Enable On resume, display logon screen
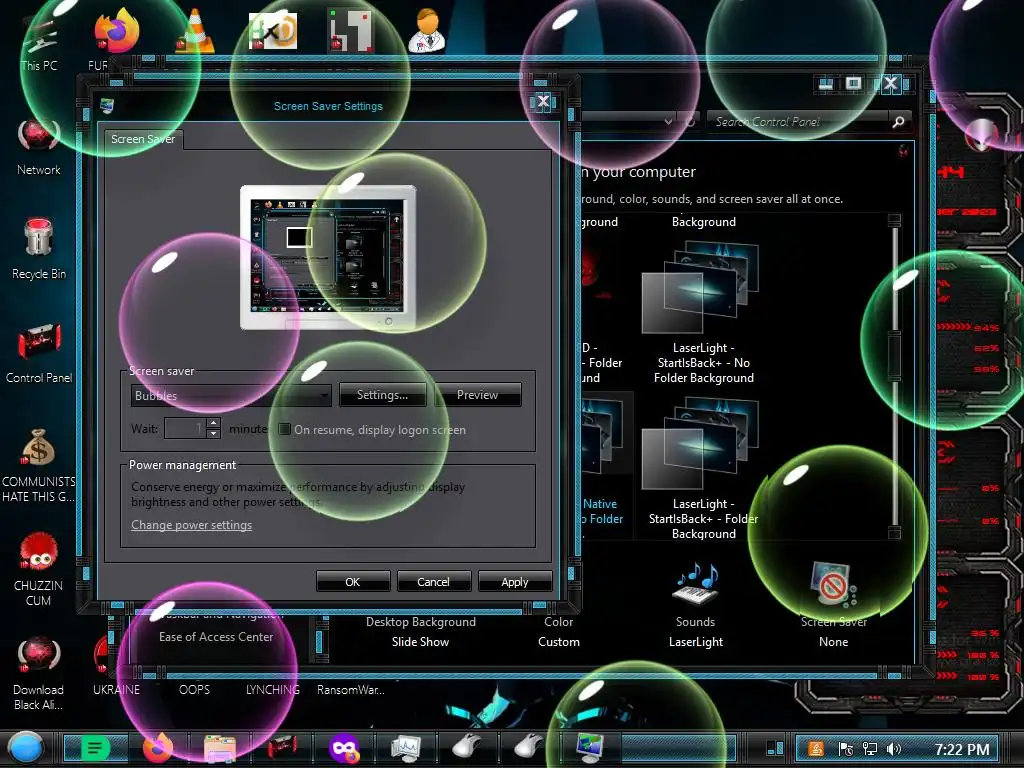Image resolution: width=1024 pixels, height=768 pixels. tap(285, 429)
